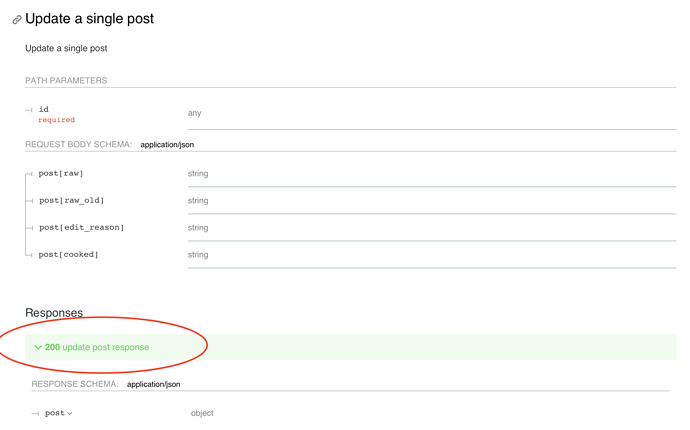Select the post[raw_old] field name
The height and width of the screenshot is (430, 690).
[x=71, y=200]
